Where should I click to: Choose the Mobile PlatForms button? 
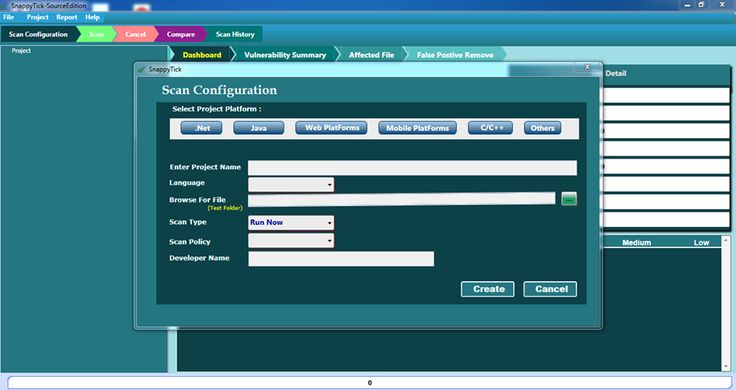[x=417, y=128]
